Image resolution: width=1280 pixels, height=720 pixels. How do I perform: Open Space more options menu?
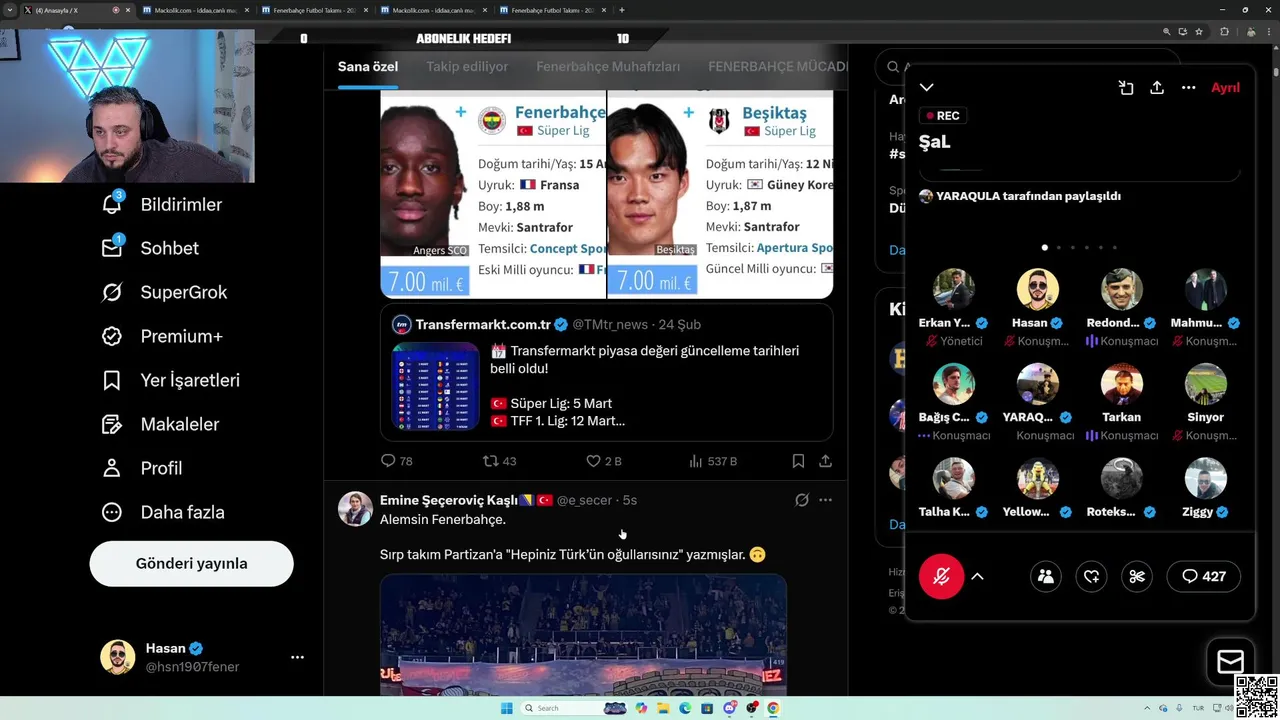(x=1188, y=88)
